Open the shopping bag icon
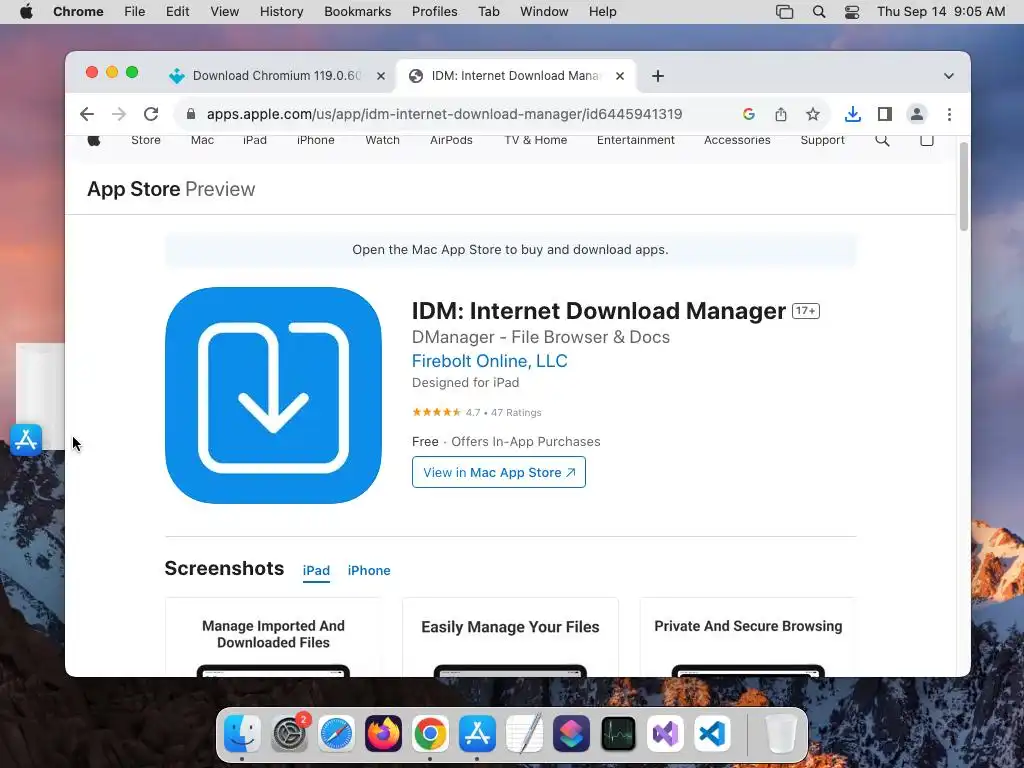 927,140
